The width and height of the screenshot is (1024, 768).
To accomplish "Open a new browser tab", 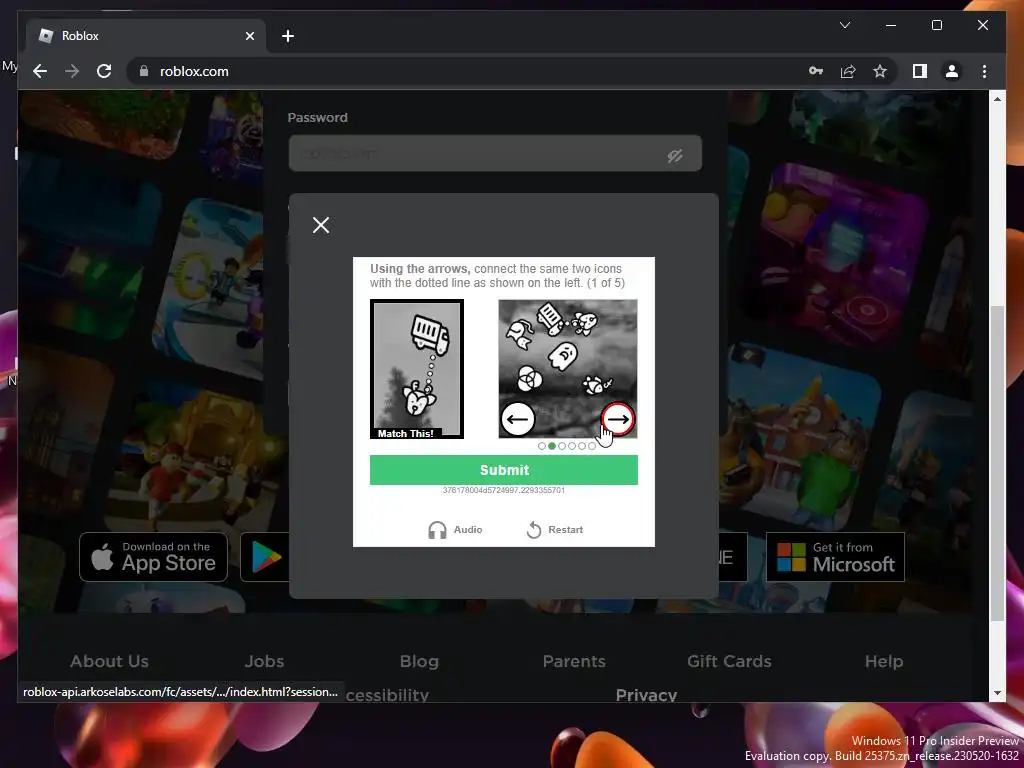I will 288,36.
